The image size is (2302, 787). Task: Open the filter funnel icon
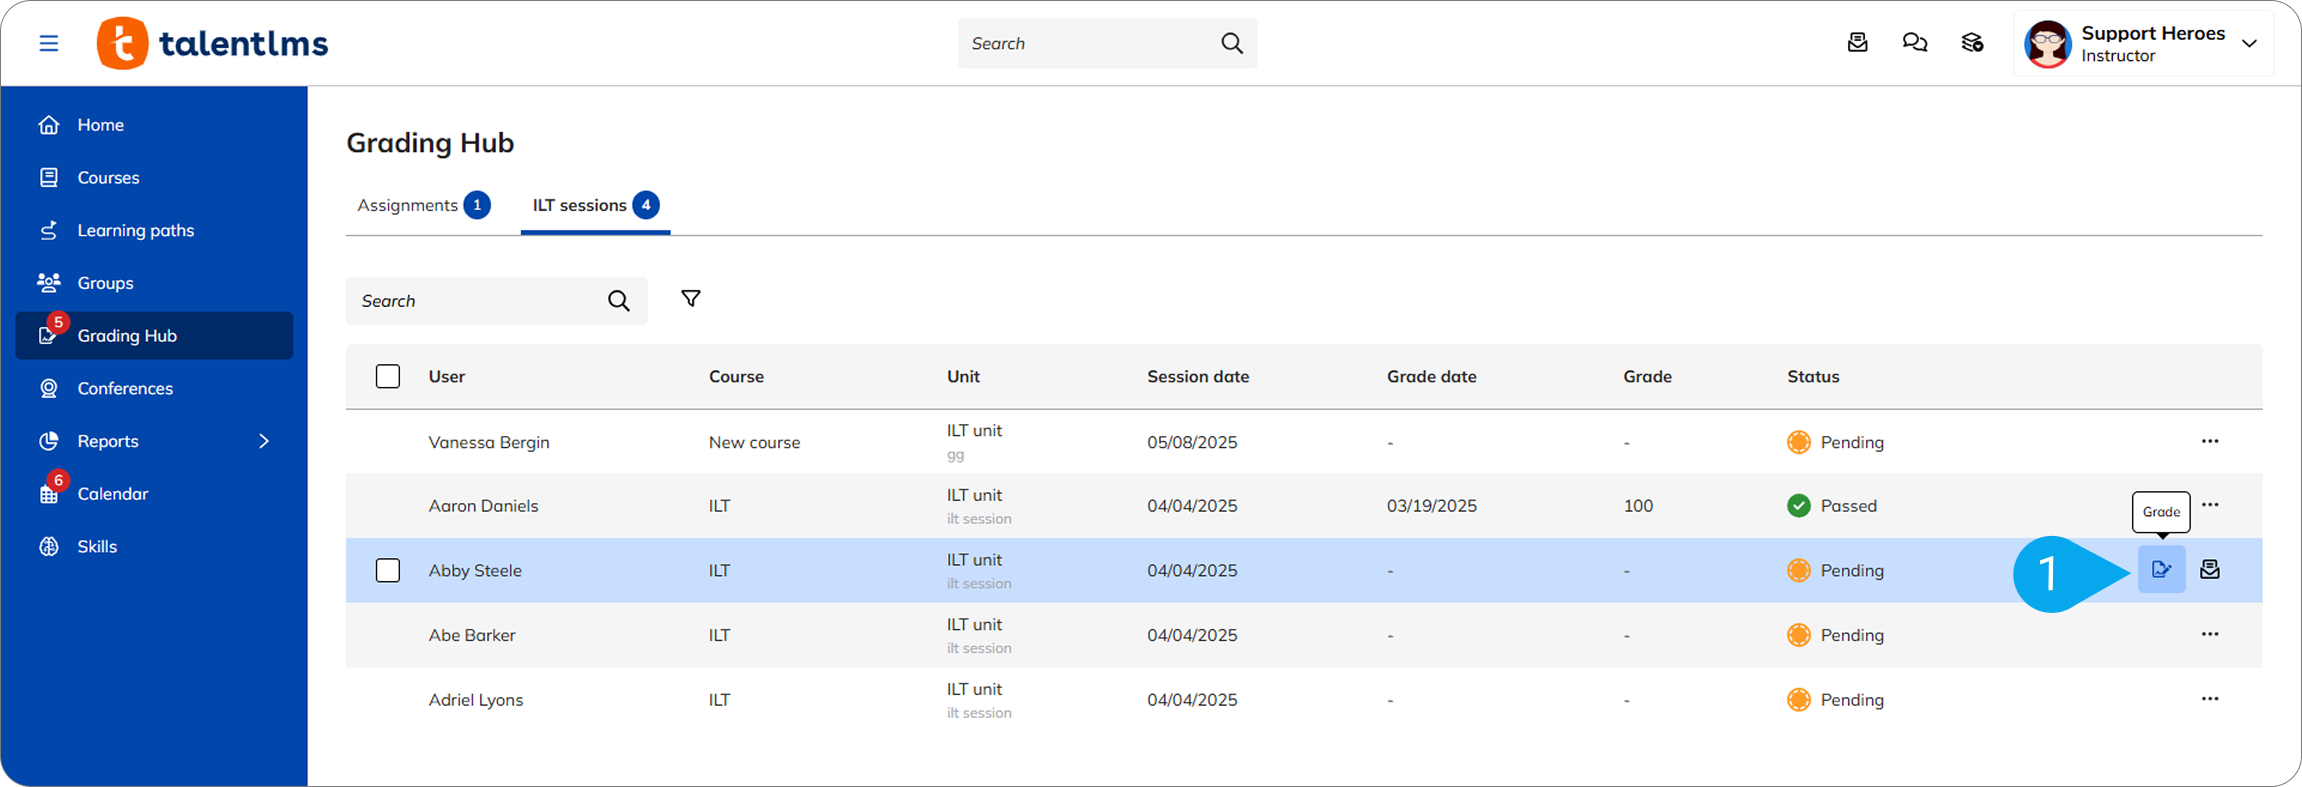click(690, 299)
